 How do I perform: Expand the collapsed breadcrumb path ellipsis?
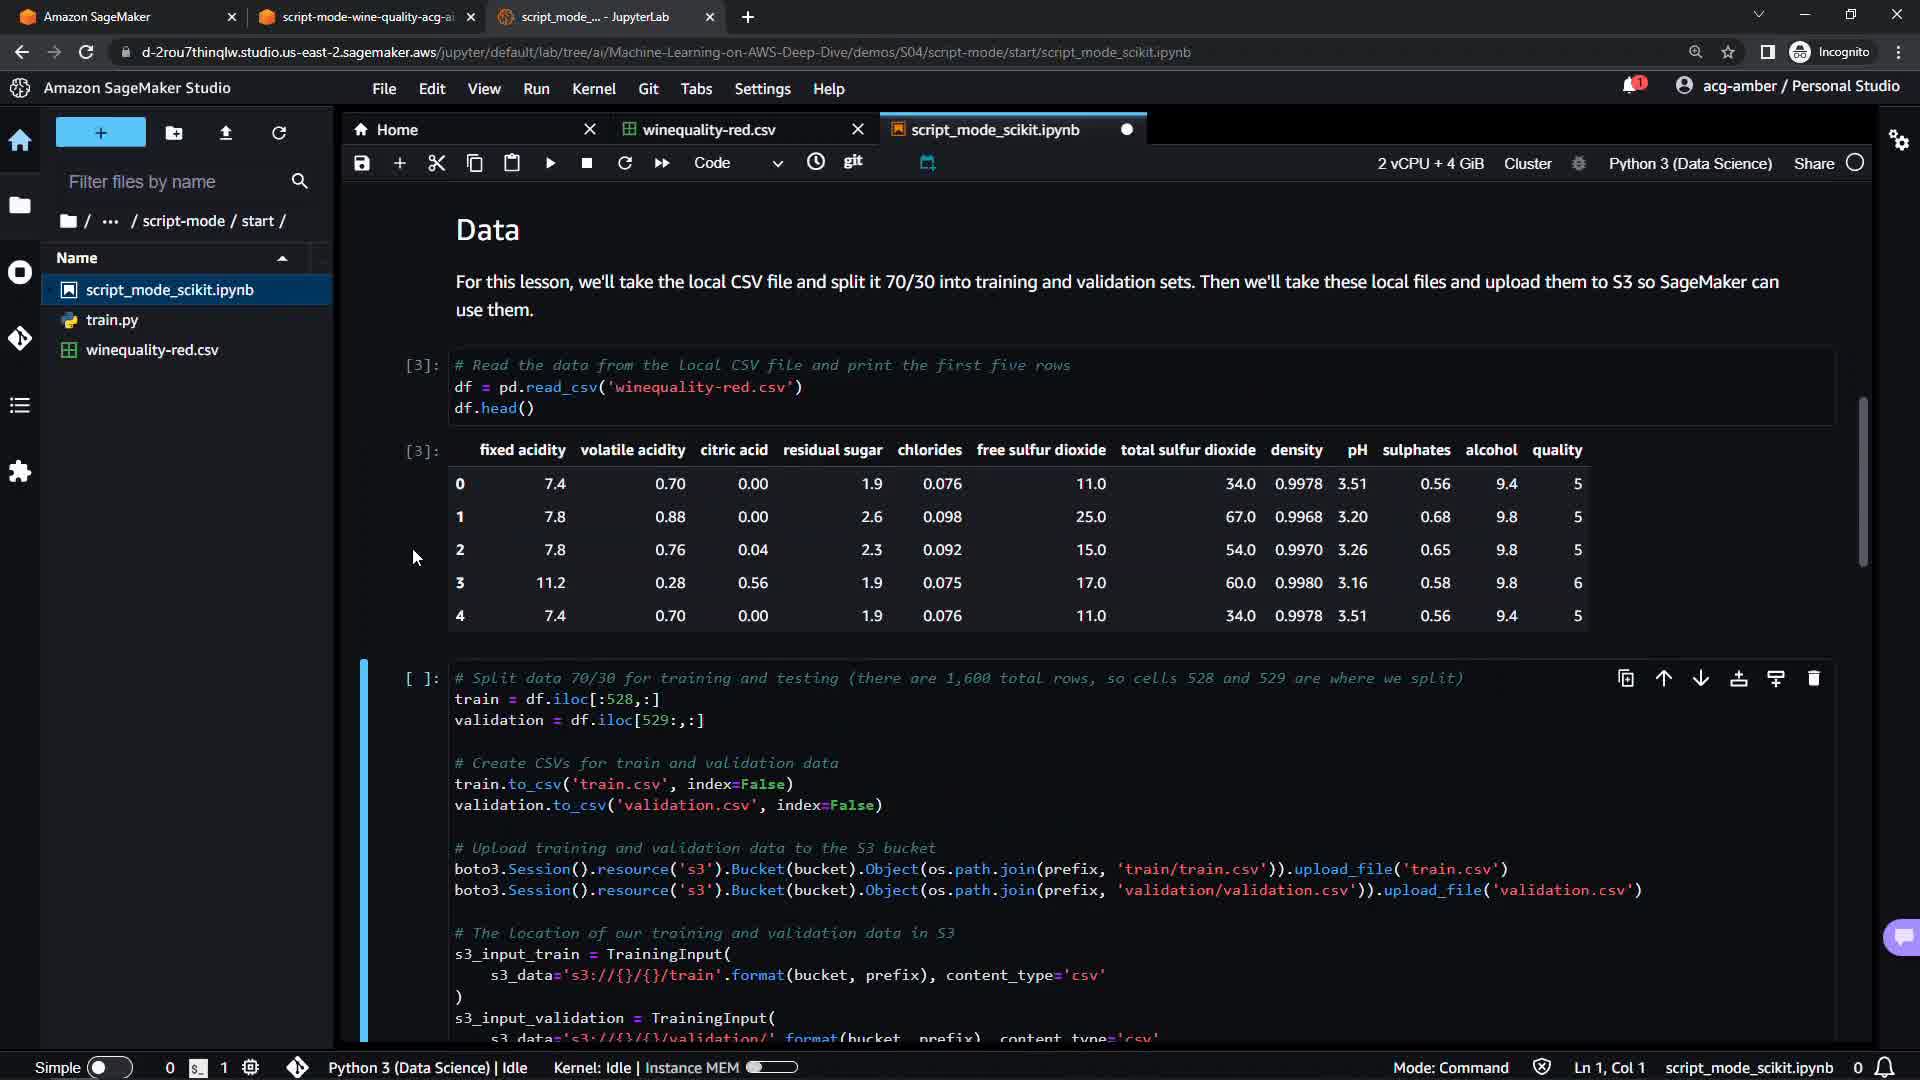click(x=110, y=221)
